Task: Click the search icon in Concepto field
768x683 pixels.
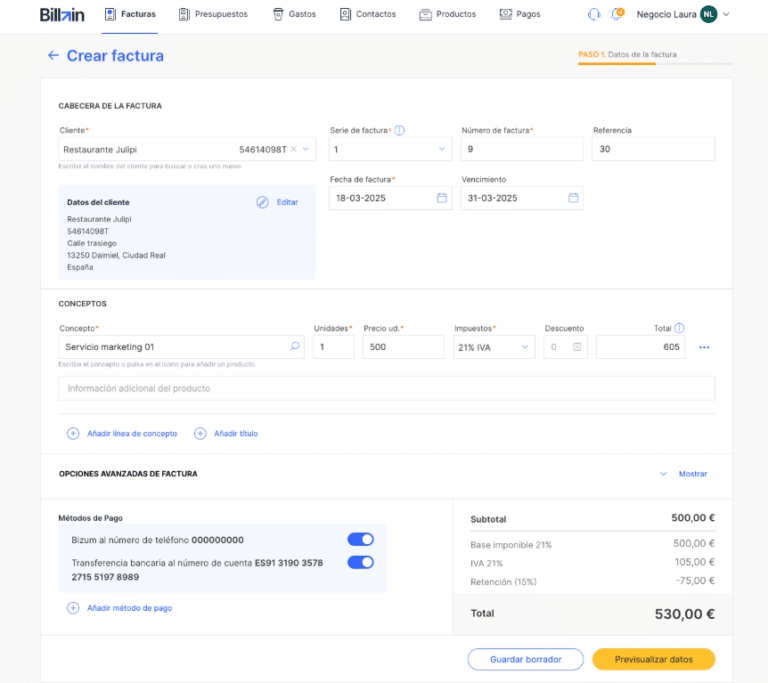Action: pyautogui.click(x=295, y=347)
